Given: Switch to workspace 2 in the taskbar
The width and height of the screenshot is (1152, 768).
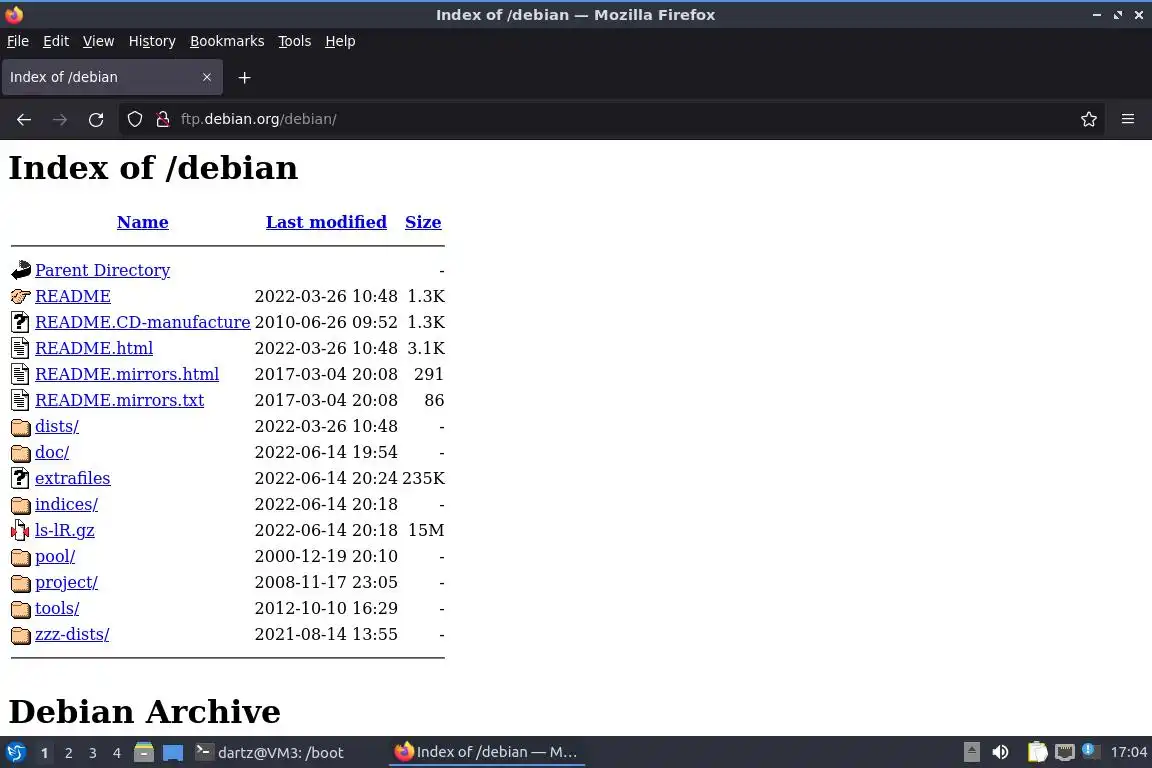Looking at the screenshot, I should tap(68, 753).
